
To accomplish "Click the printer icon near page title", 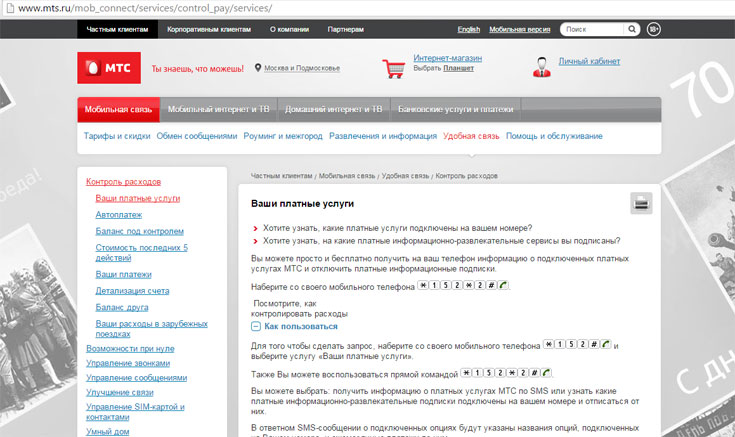I will click(640, 204).
